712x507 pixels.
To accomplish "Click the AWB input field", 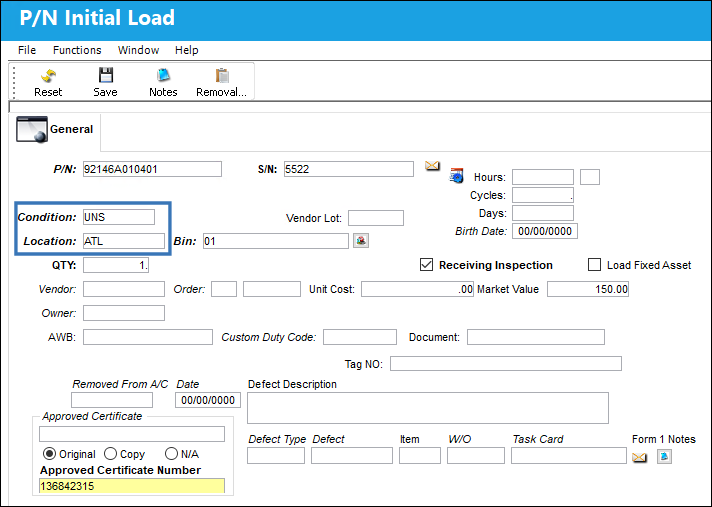I will point(148,337).
